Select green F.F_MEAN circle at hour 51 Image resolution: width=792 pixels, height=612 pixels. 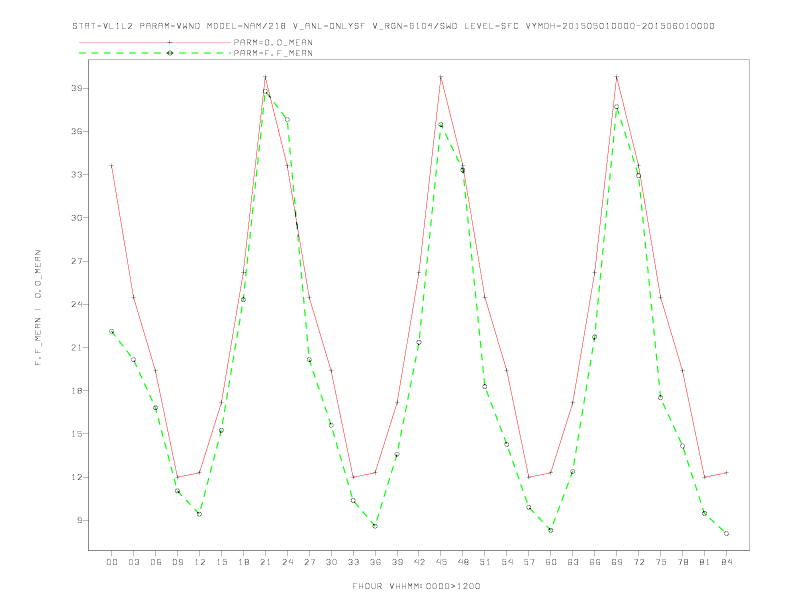(485, 387)
